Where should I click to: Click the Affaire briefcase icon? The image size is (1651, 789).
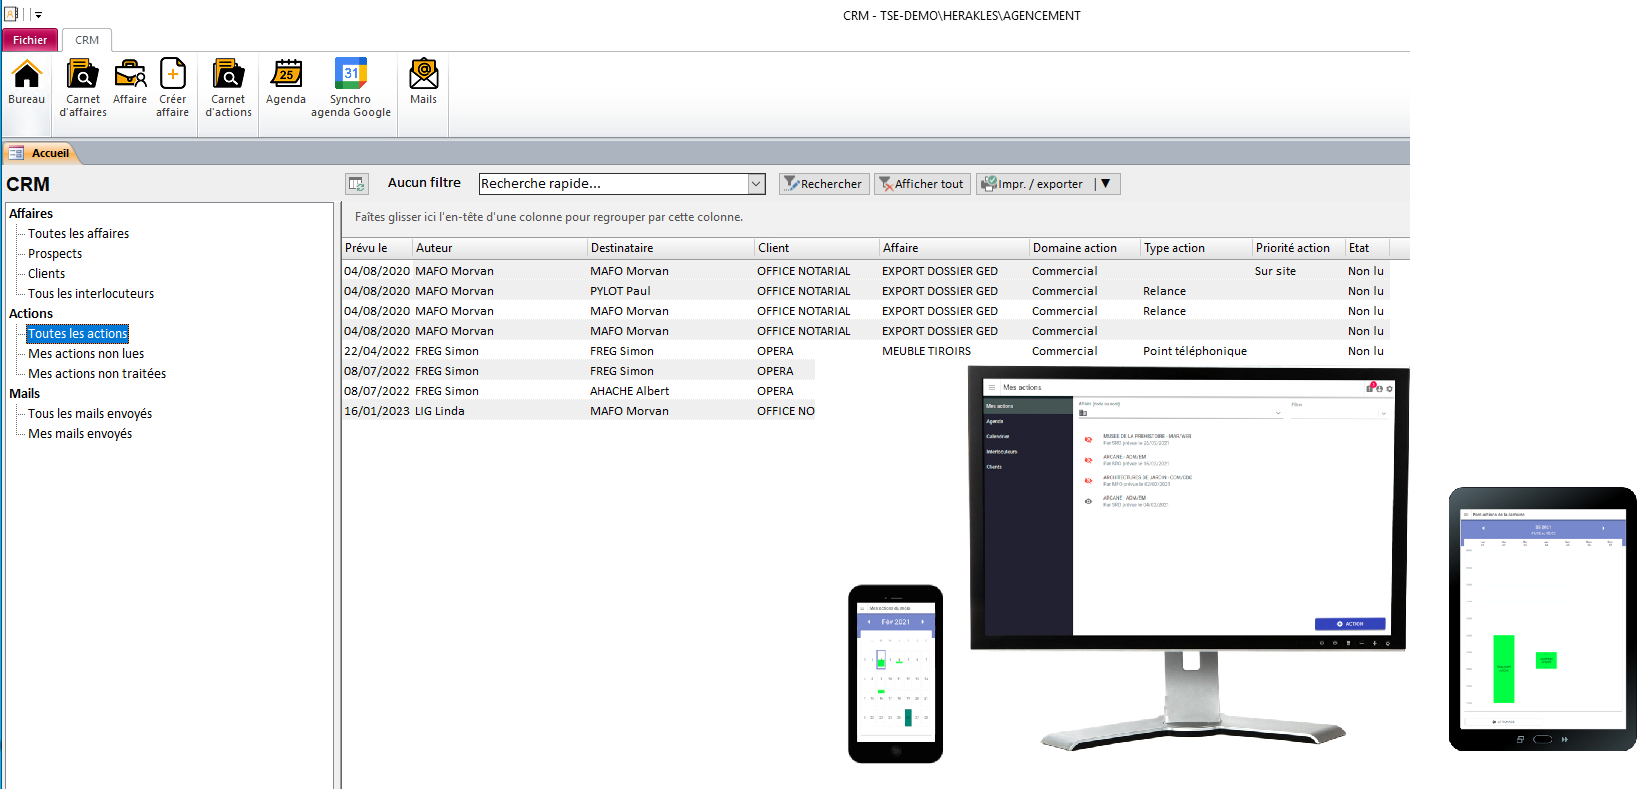[130, 82]
